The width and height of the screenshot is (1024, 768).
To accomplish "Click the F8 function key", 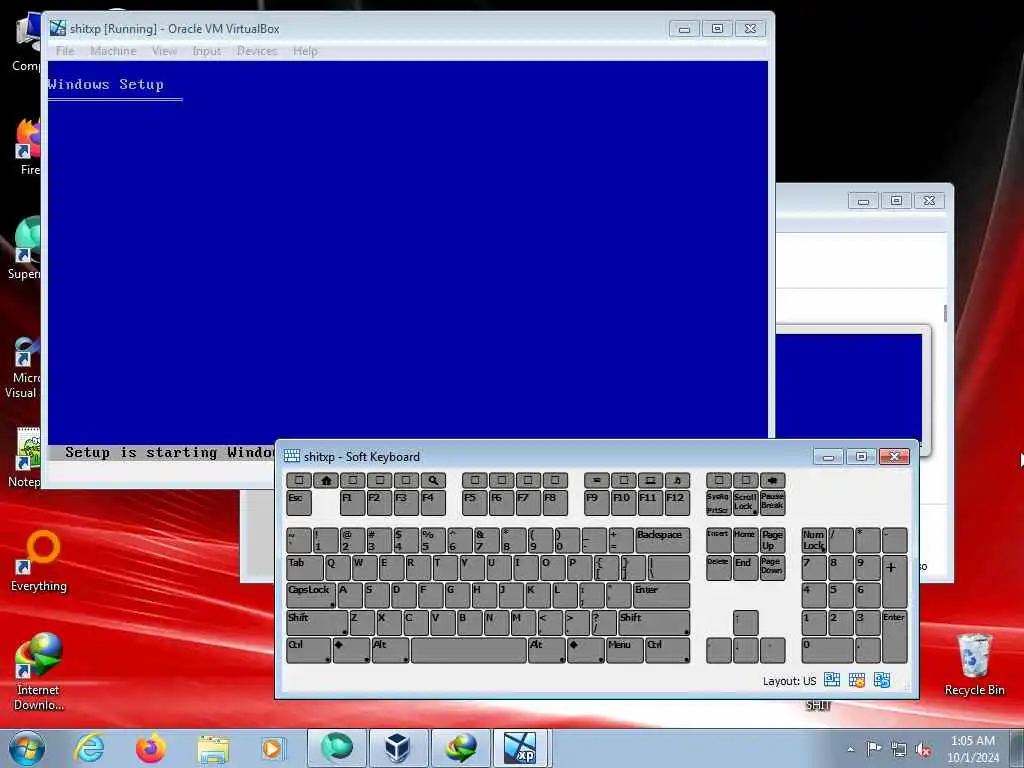I will point(555,503).
